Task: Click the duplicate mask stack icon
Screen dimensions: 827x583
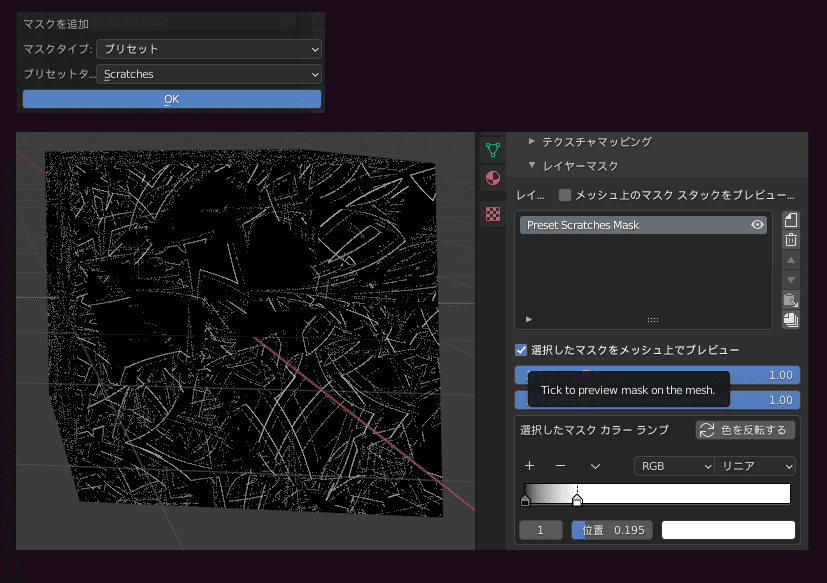Action: click(x=791, y=320)
